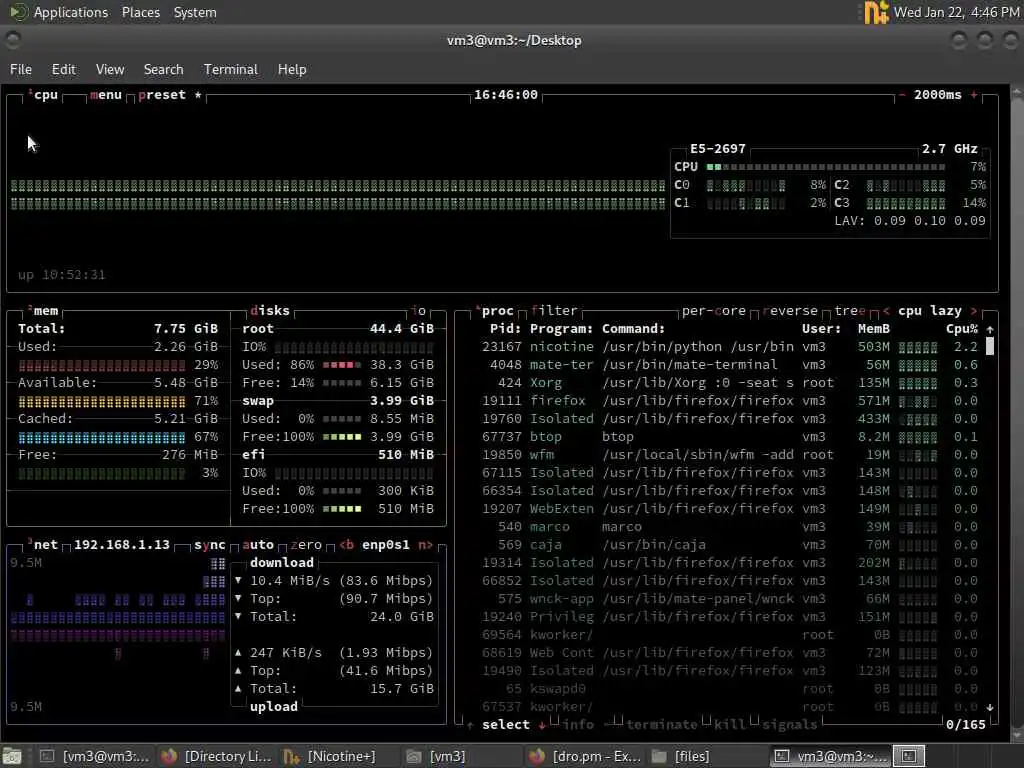This screenshot has width=1024, height=768.
Task: Click active 'vm3@vm3:~...' terminal taskbar entry
Action: pos(830,756)
